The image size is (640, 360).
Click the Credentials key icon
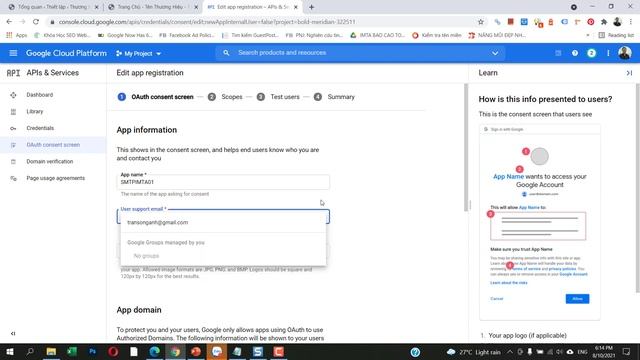click(13, 128)
